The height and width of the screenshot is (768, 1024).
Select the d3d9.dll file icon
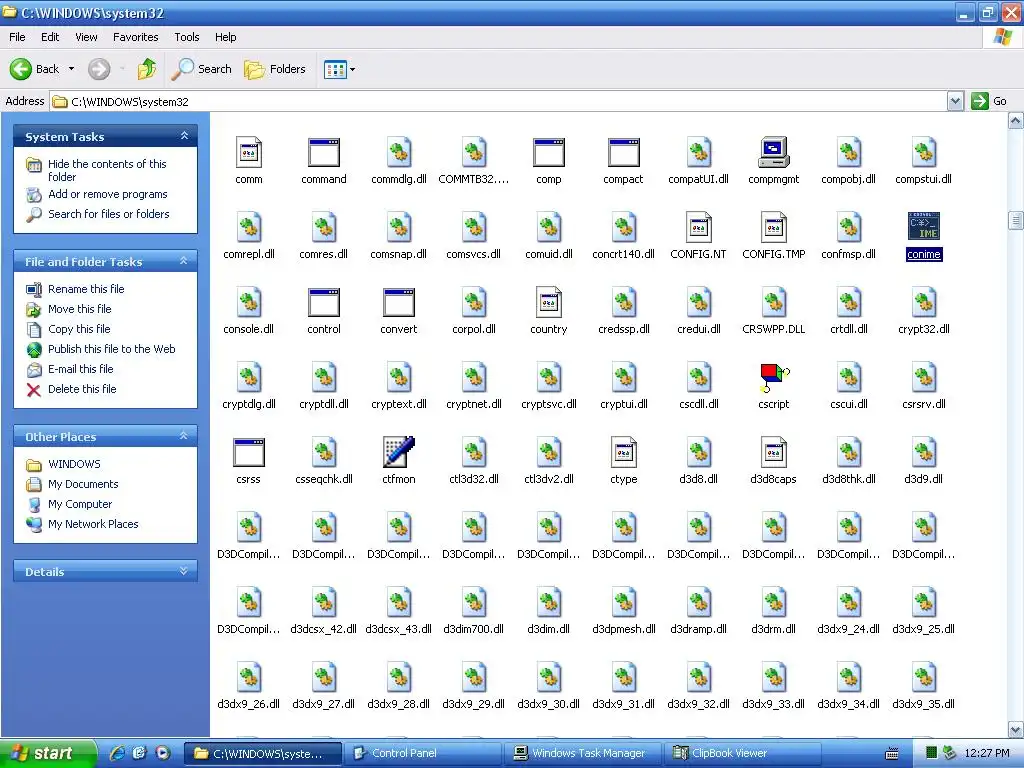click(x=923, y=452)
